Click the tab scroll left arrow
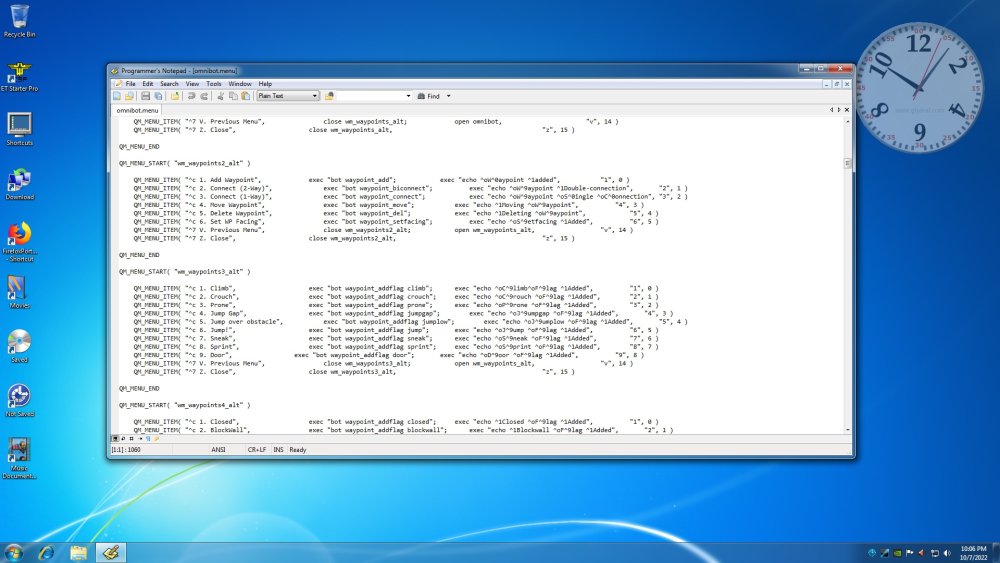 pyautogui.click(x=831, y=110)
